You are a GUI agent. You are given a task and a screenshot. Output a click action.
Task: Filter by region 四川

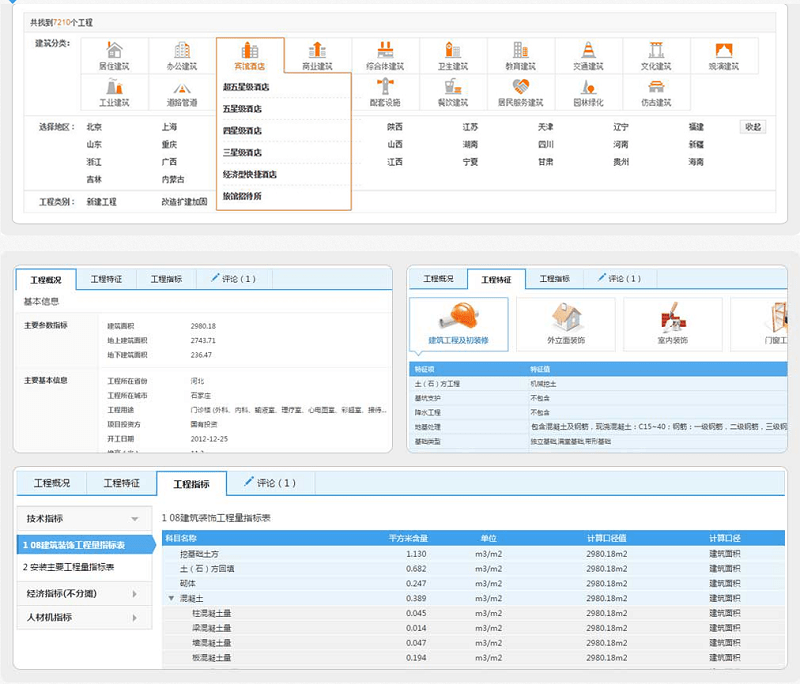point(545,144)
